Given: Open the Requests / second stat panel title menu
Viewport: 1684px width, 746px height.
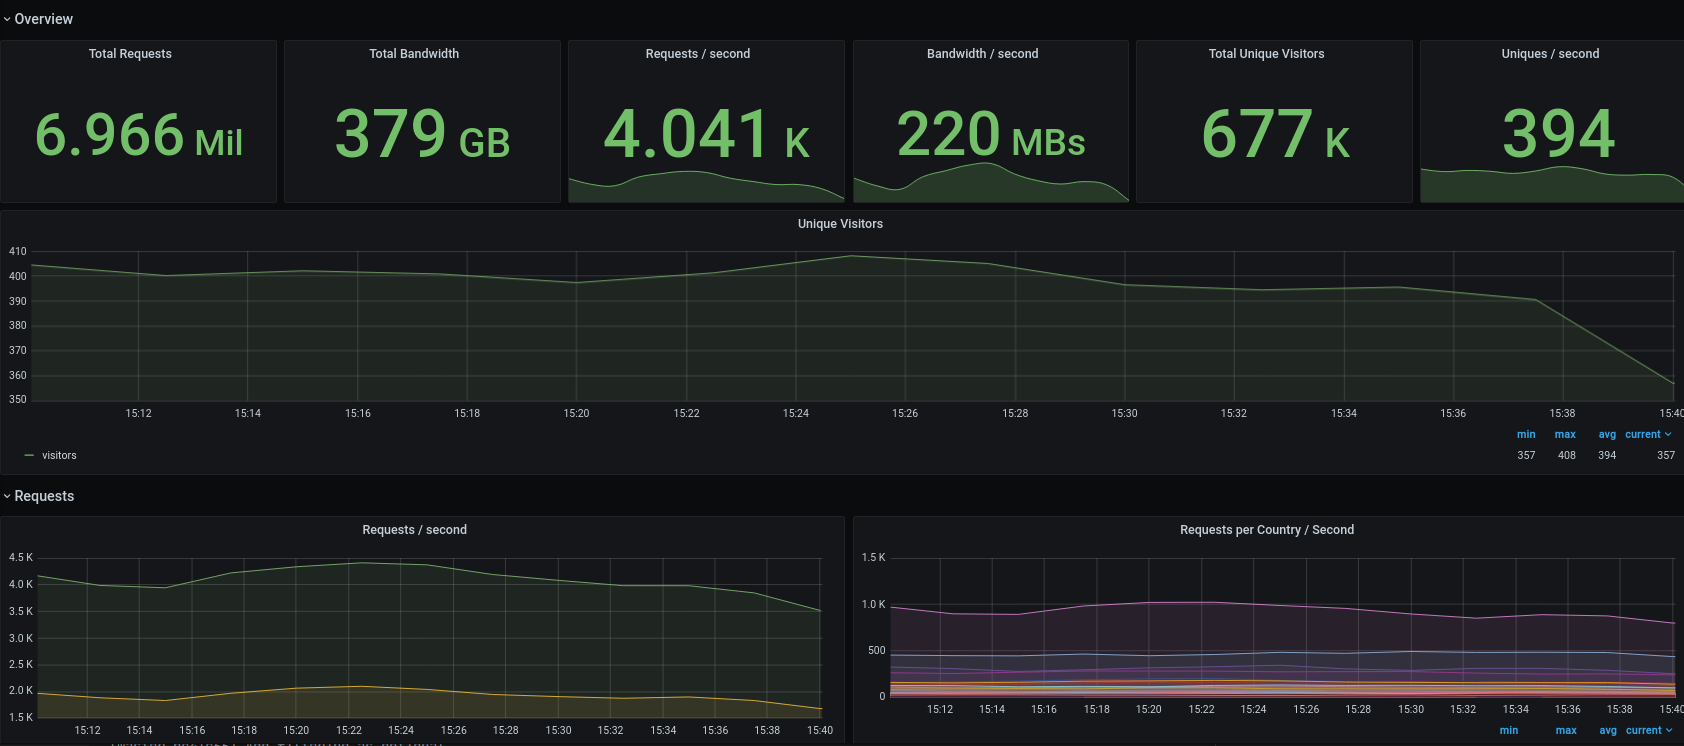Looking at the screenshot, I should [698, 54].
